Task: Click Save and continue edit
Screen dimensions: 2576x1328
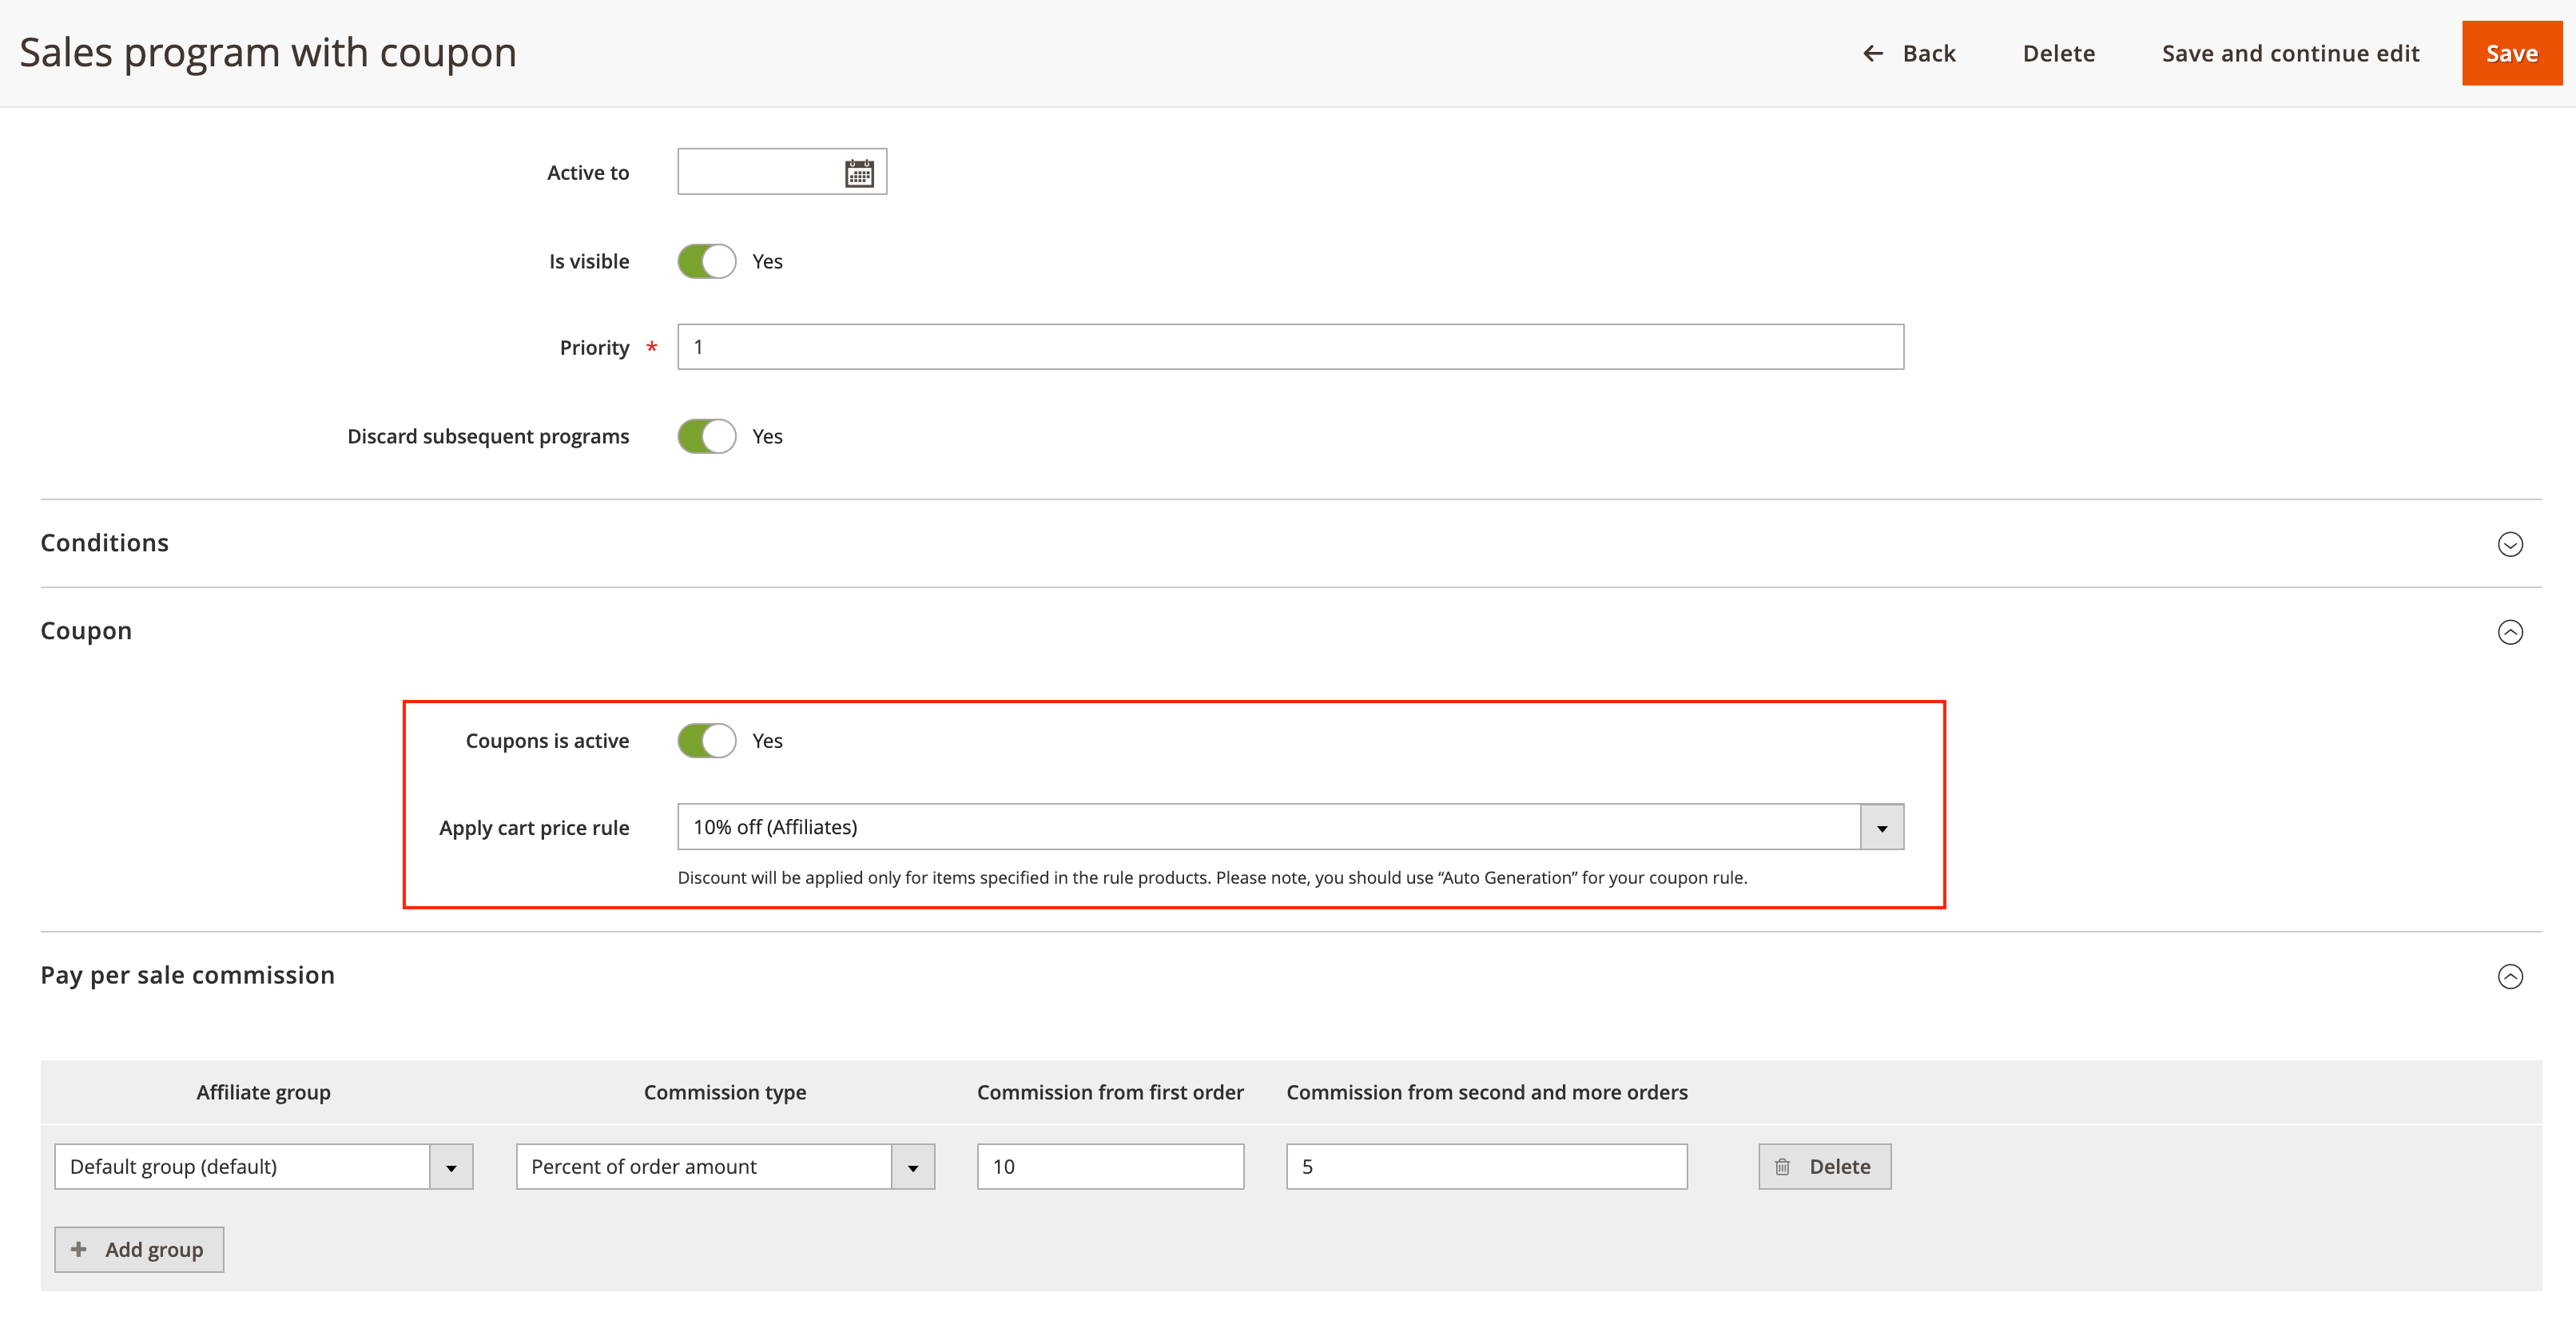Action: (2290, 53)
